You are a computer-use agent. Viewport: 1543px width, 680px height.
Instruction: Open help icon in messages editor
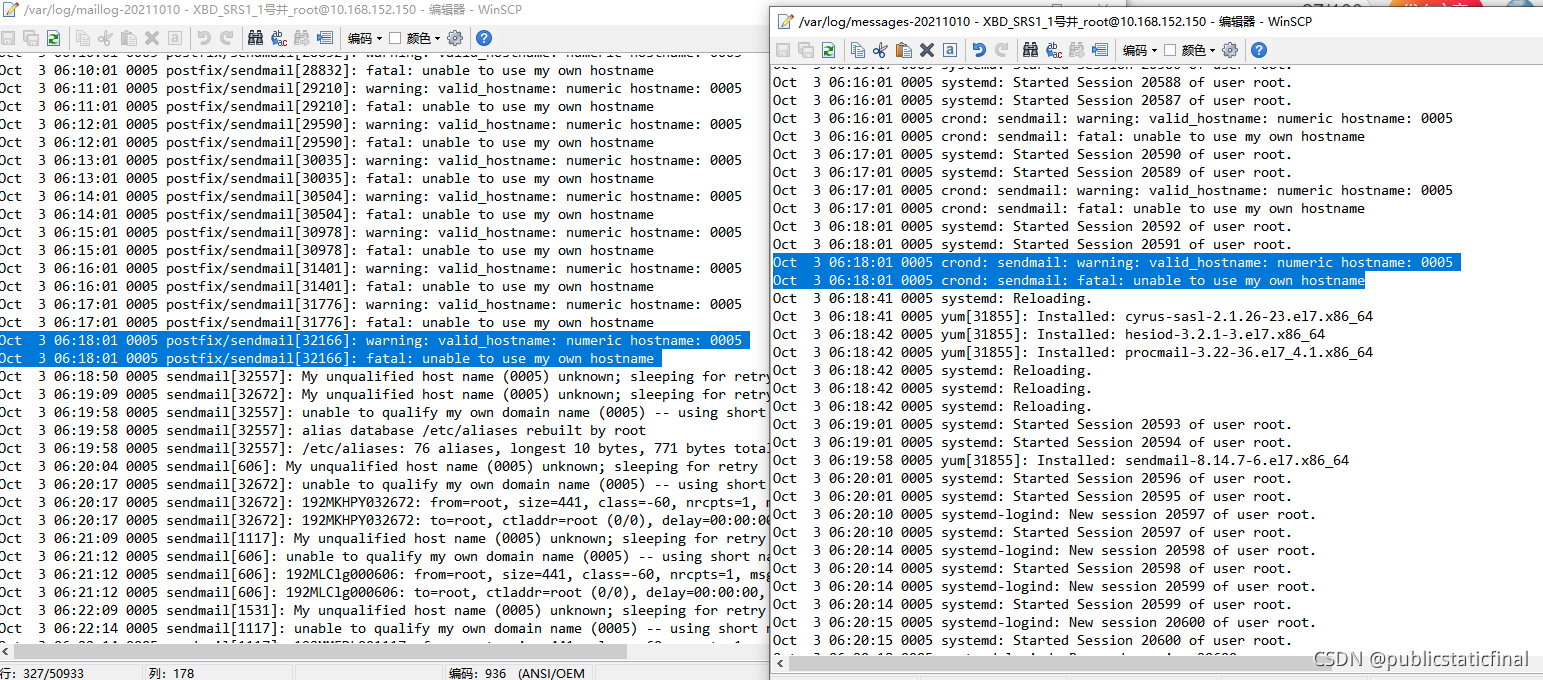click(x=1259, y=50)
